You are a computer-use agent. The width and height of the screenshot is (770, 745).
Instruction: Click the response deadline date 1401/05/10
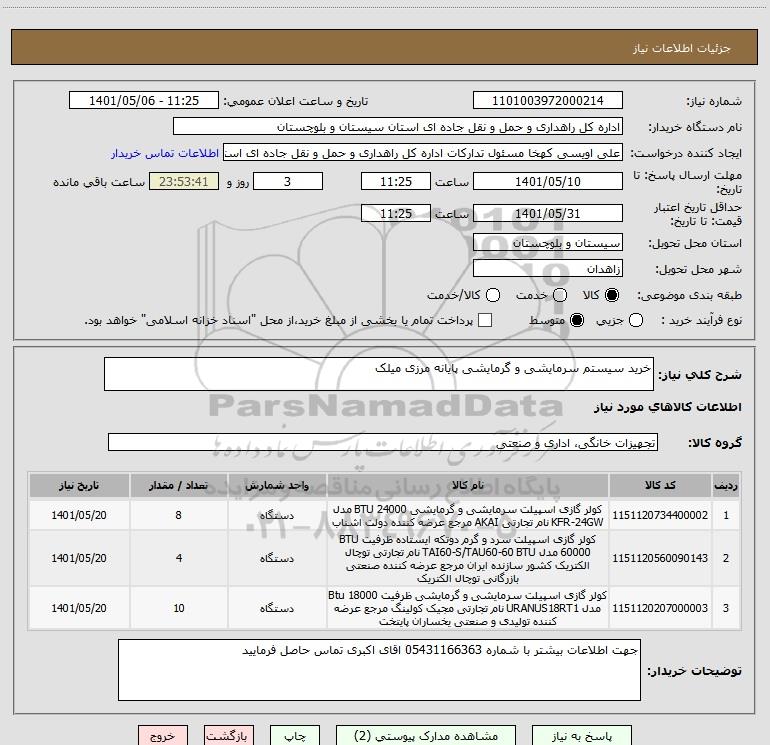coord(548,181)
